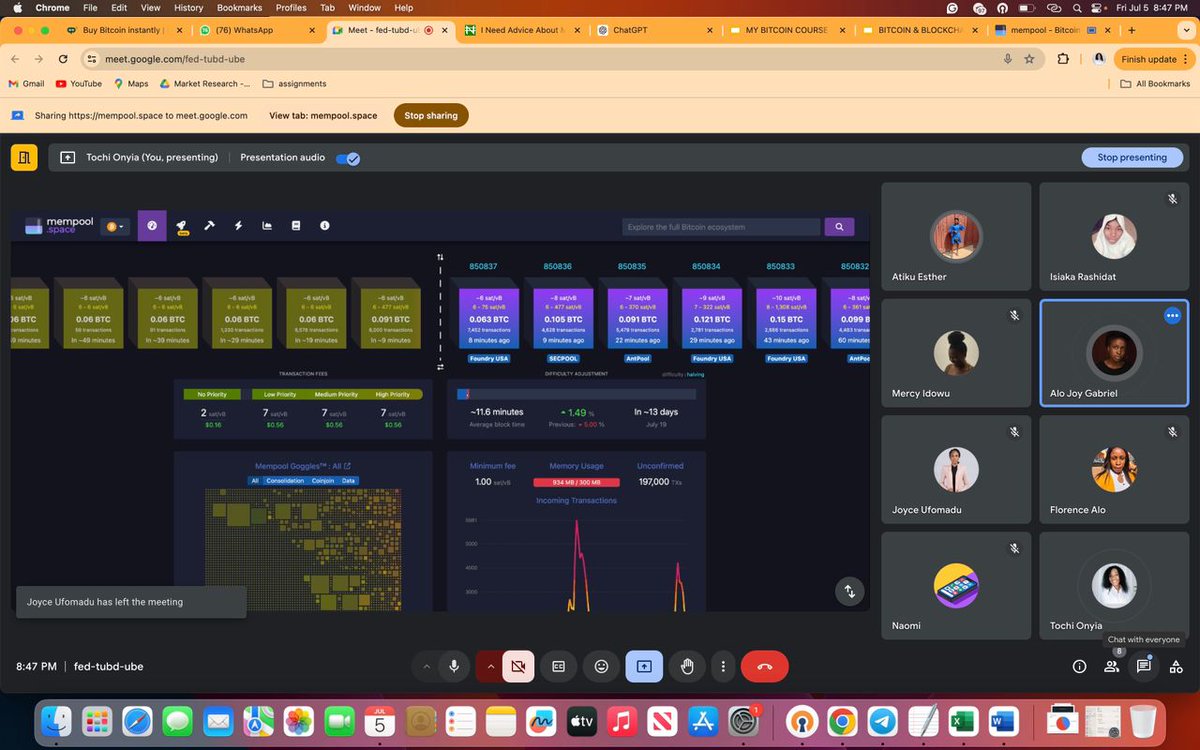Switch to the ChatGPT tab

pyautogui.click(x=655, y=30)
